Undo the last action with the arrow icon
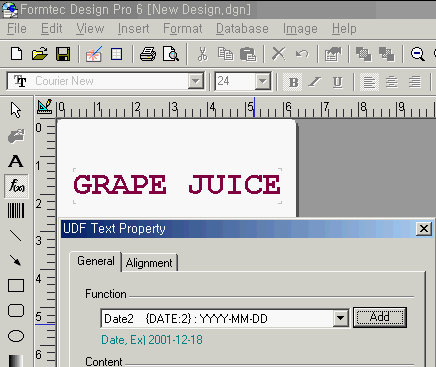 pyautogui.click(x=302, y=54)
